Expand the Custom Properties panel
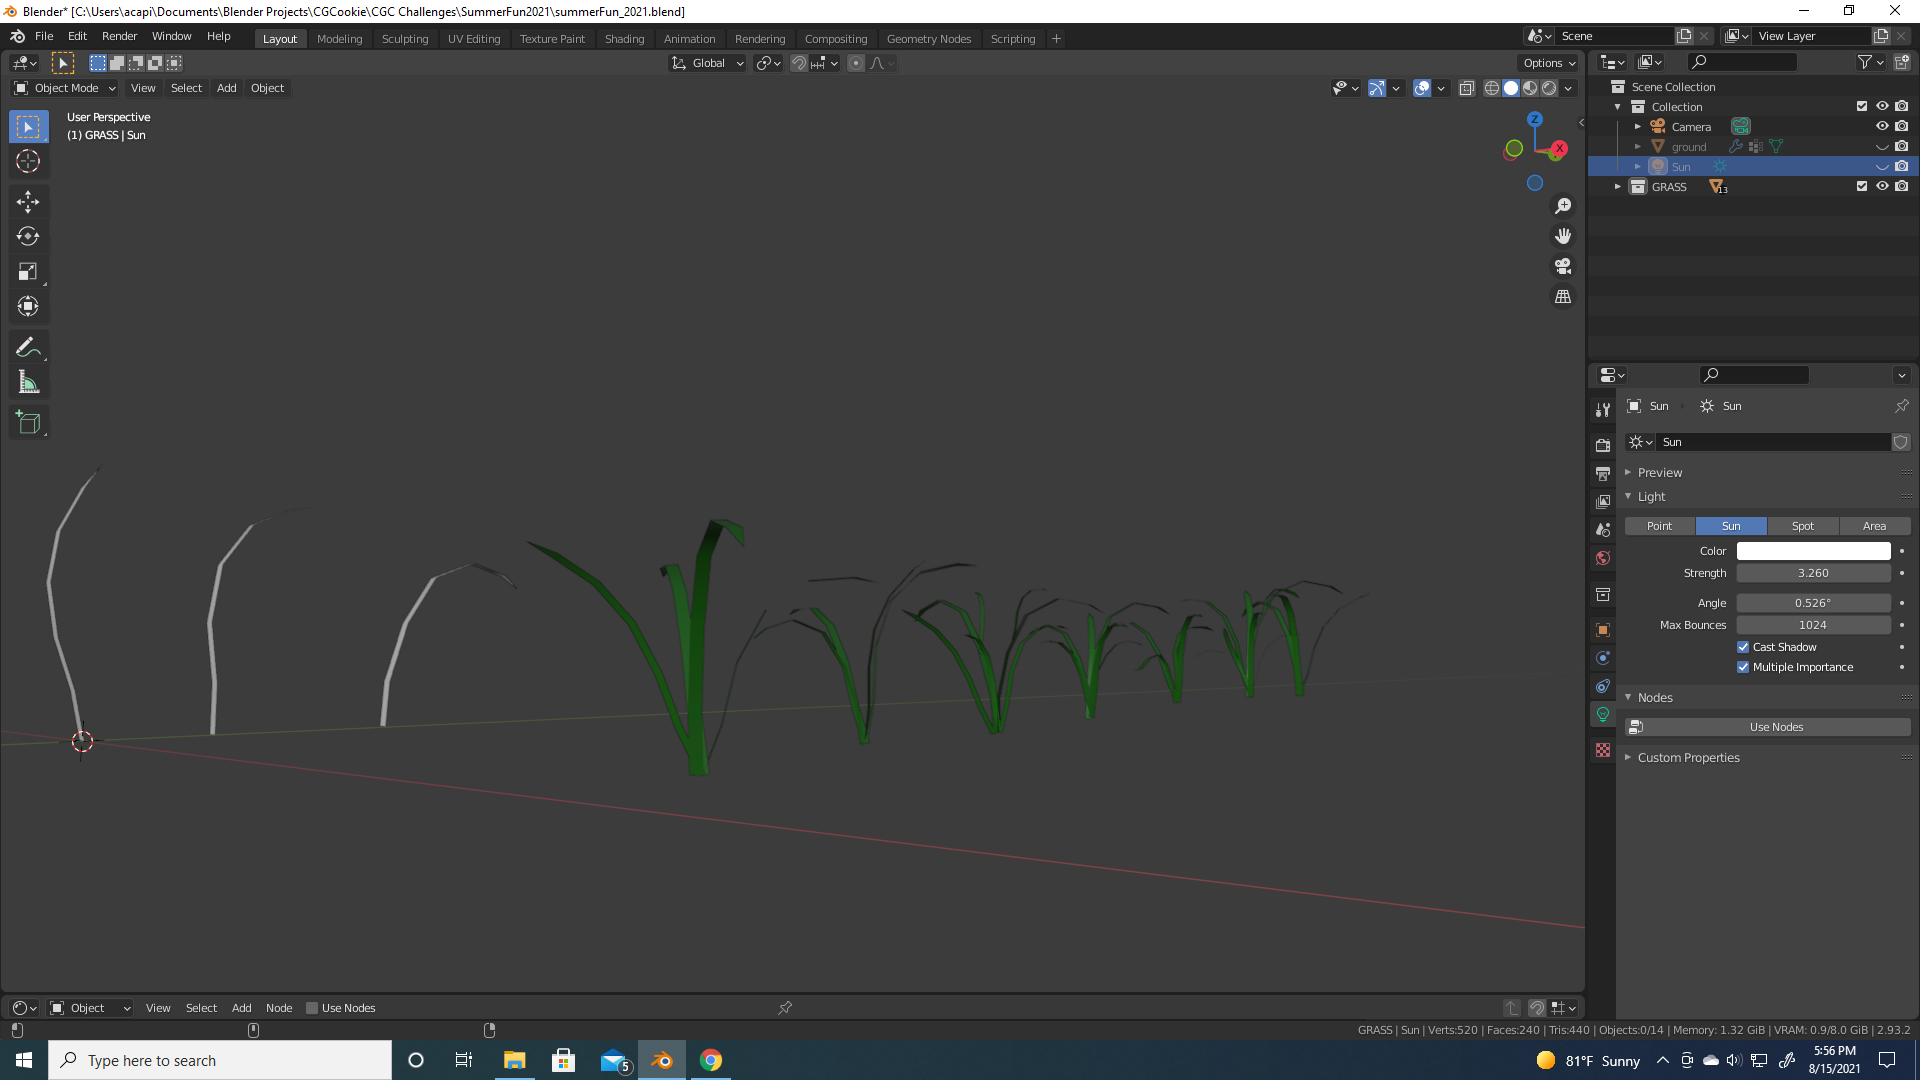The image size is (1920, 1080). [x=1688, y=758]
